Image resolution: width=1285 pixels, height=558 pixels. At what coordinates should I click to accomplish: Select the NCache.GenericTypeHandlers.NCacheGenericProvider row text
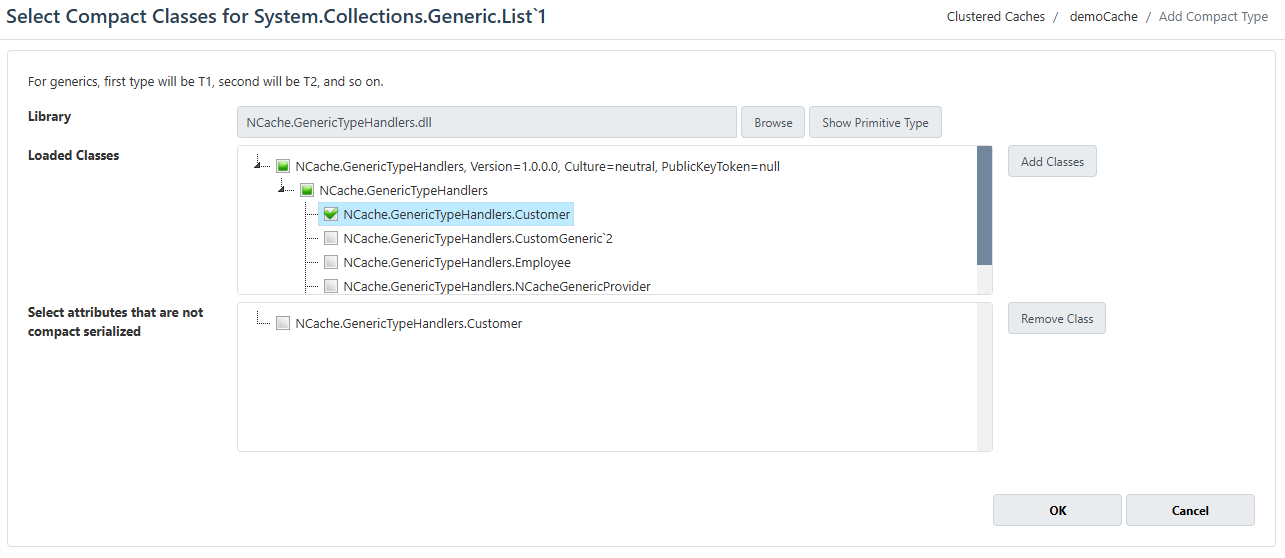point(497,287)
